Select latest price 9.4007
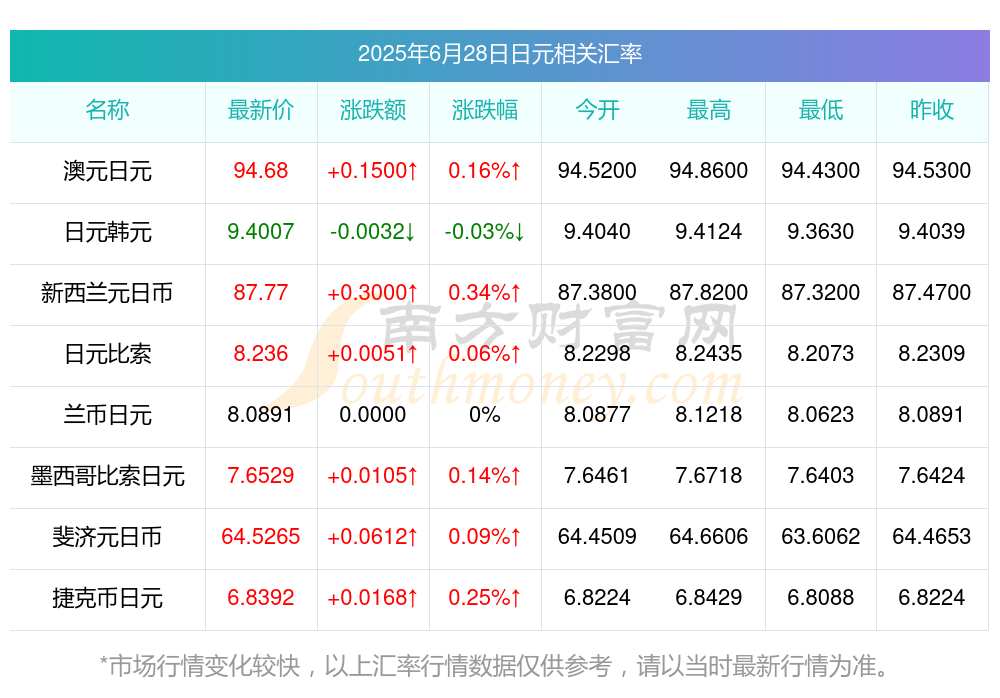Viewport: 1000px width, 698px height. 261,232
